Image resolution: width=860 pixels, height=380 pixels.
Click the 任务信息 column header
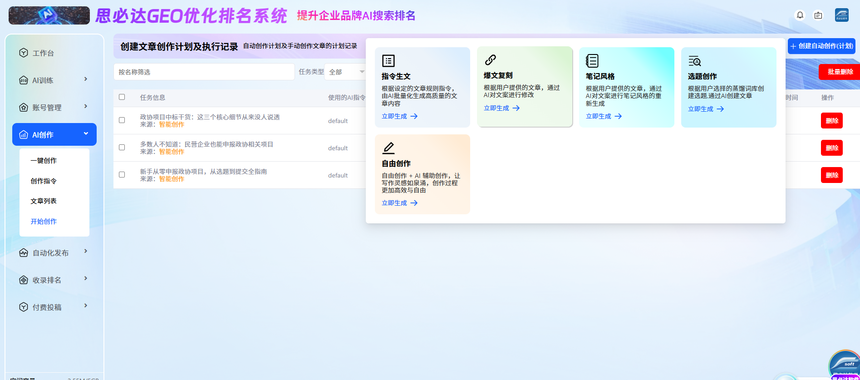click(x=152, y=98)
